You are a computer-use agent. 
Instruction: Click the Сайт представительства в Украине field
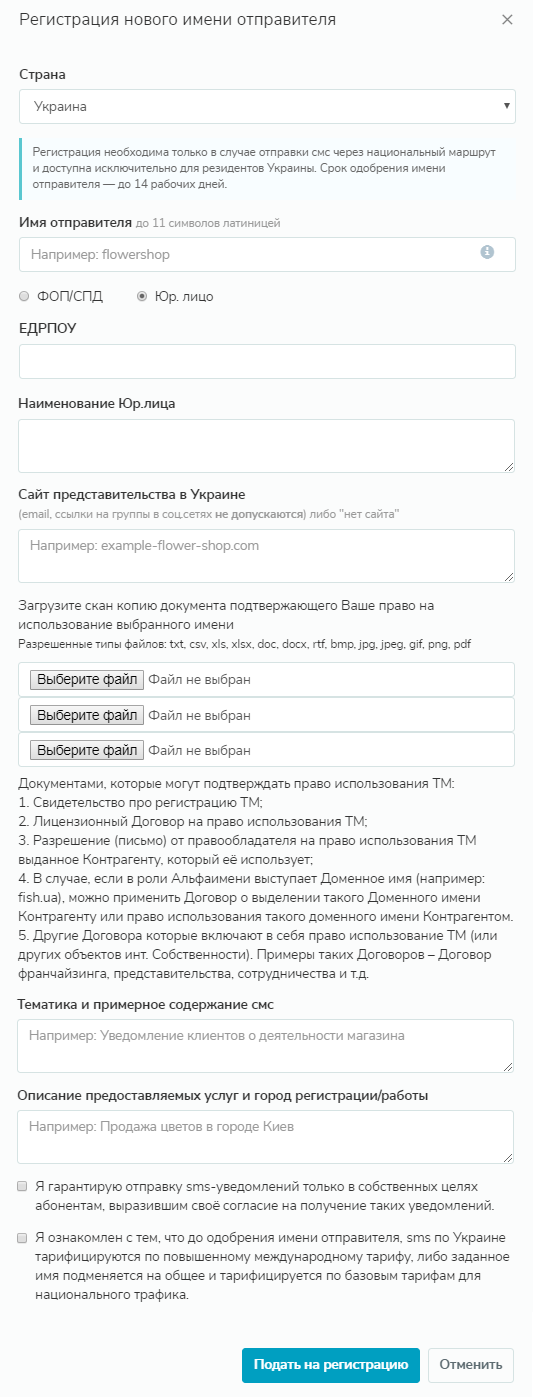click(266, 555)
